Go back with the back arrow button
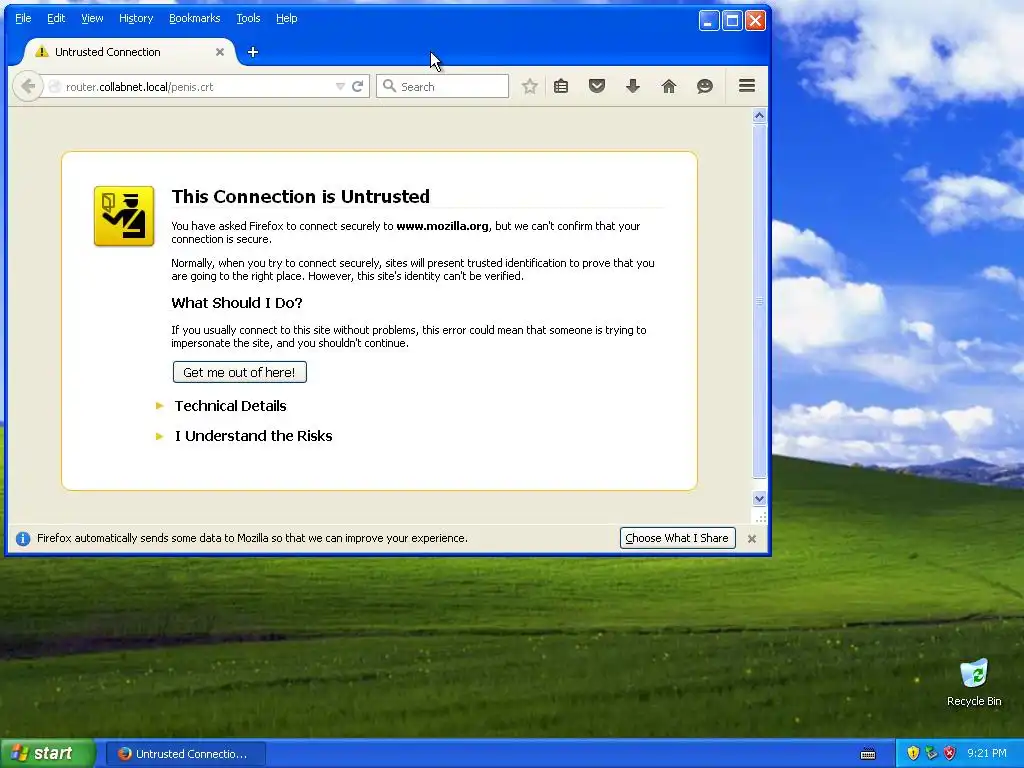 pyautogui.click(x=27, y=86)
